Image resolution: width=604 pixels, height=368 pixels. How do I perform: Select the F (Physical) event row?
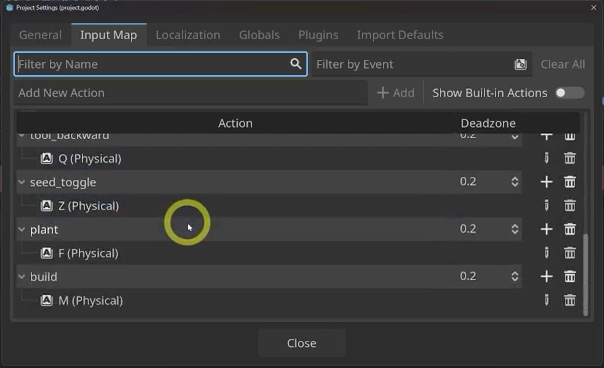coord(269,253)
